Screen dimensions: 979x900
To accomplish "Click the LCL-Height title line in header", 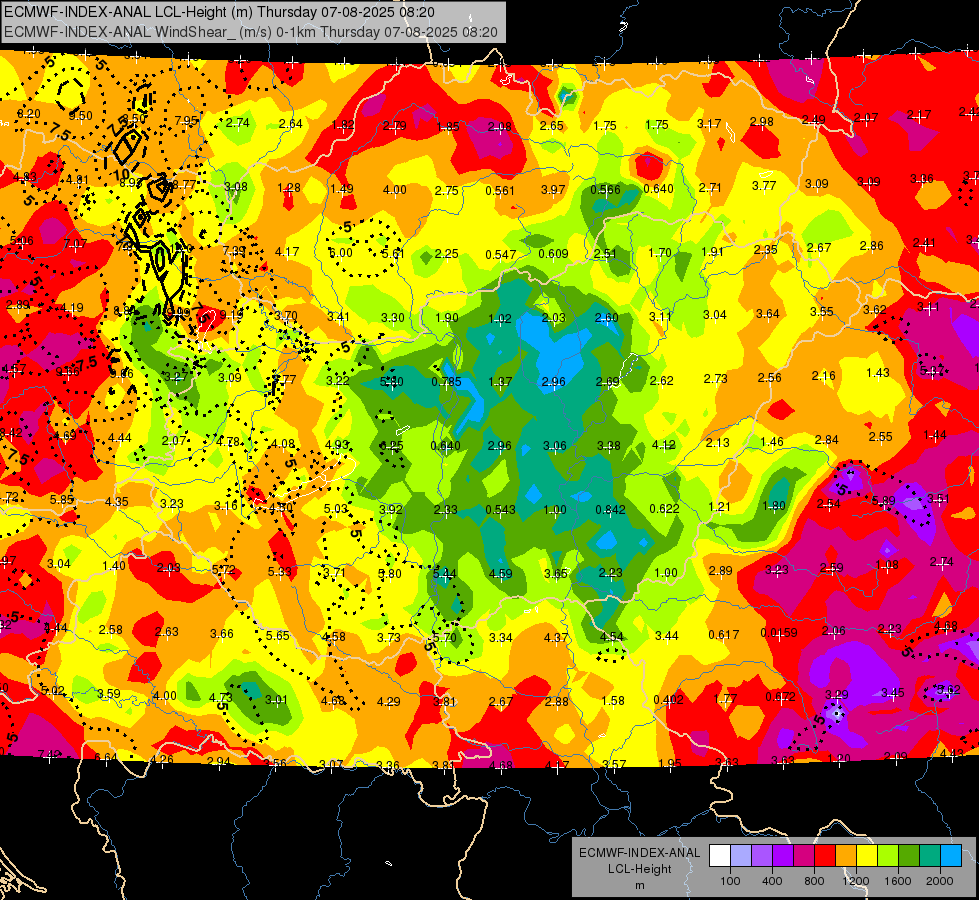I will pyautogui.click(x=220, y=12).
